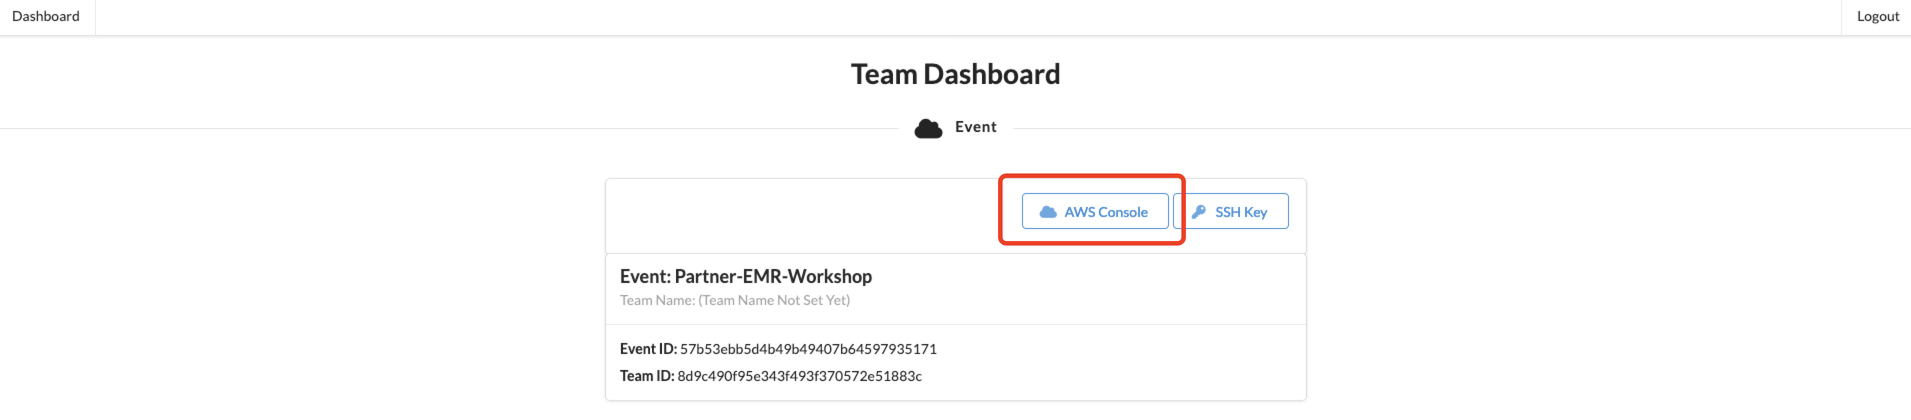Viewport: 1911px width, 420px height.
Task: Click the "Event:" prefix in card title
Action: click(645, 277)
